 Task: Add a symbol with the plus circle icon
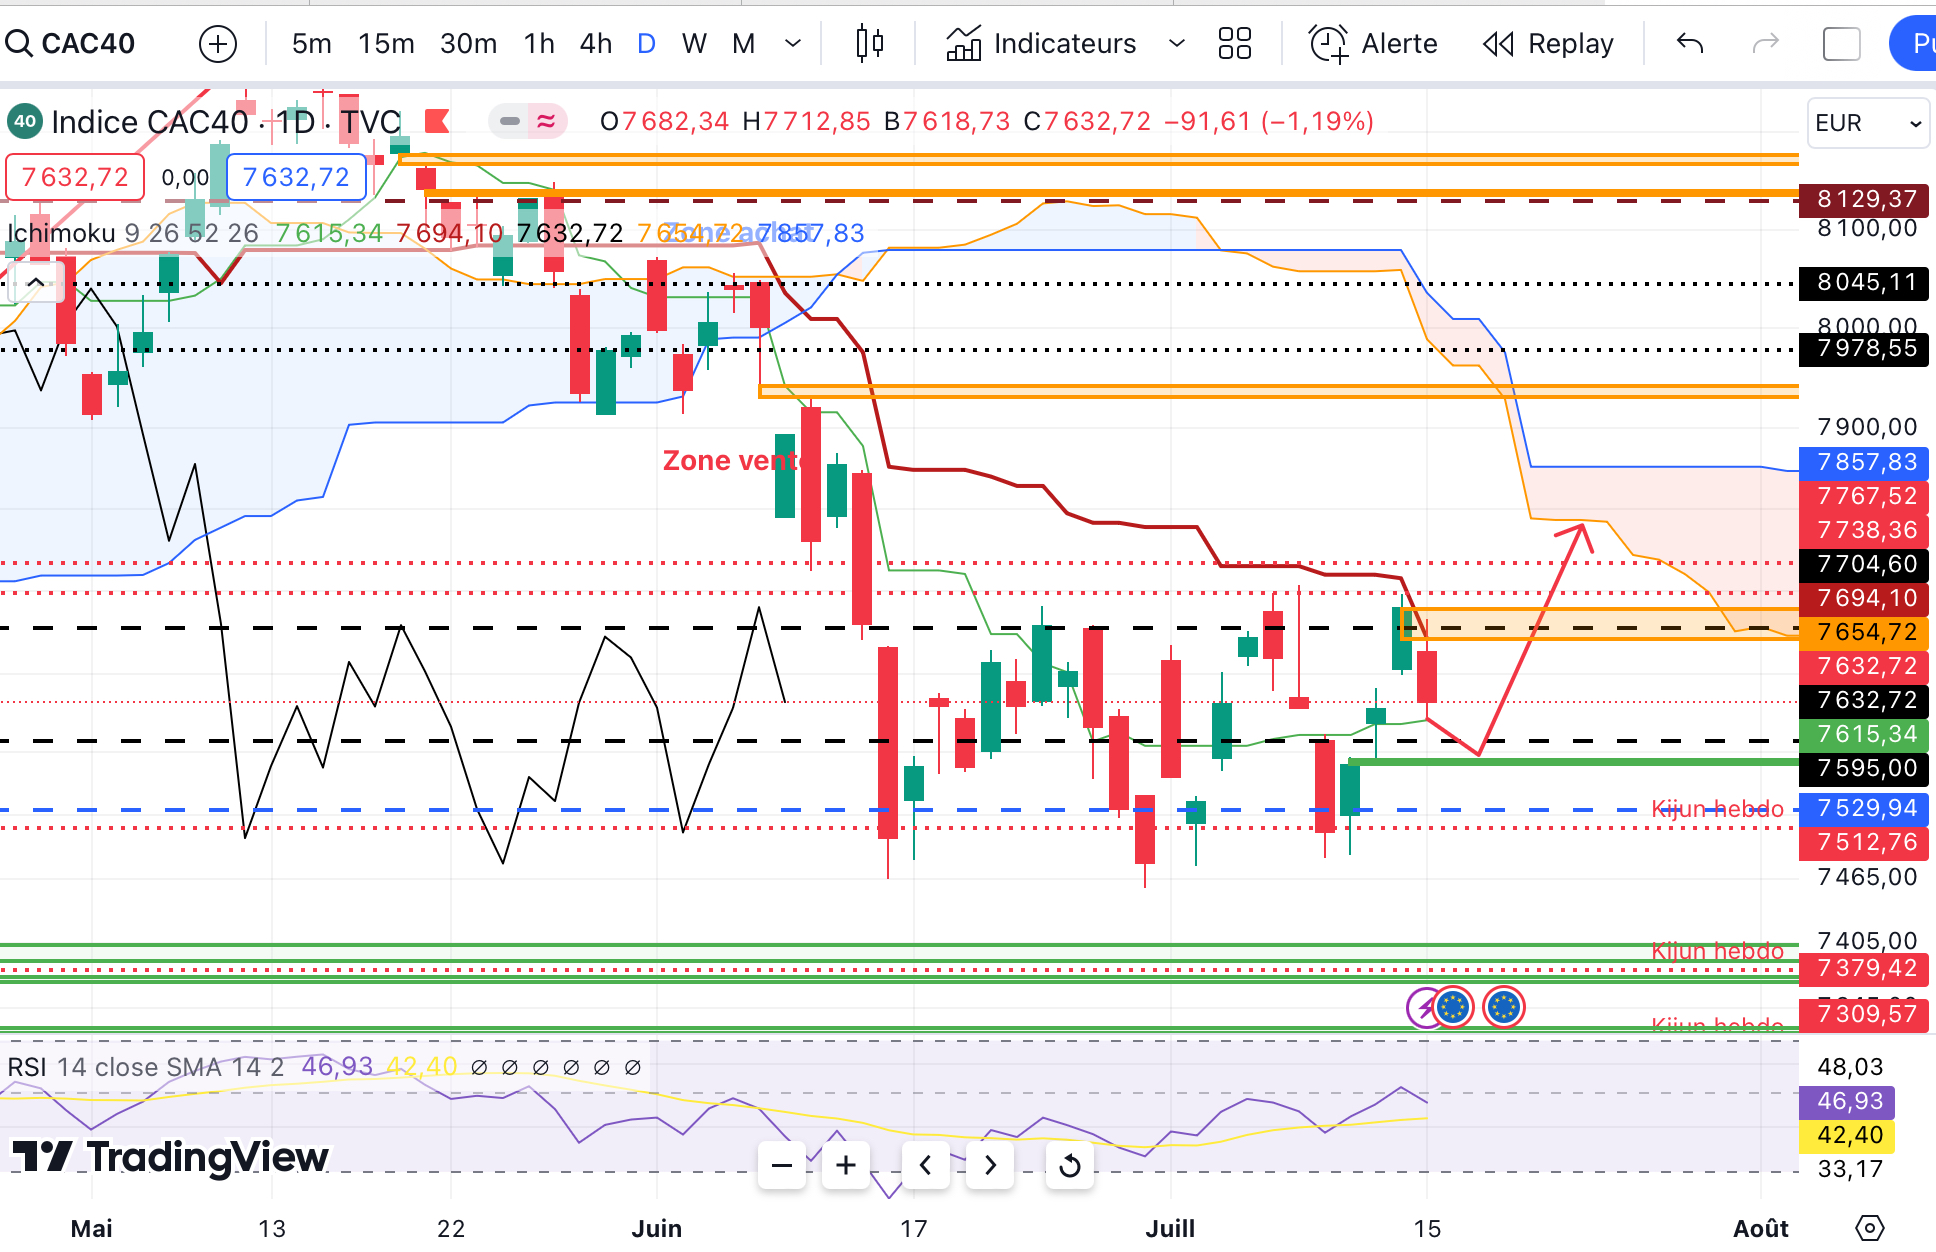pyautogui.click(x=218, y=43)
